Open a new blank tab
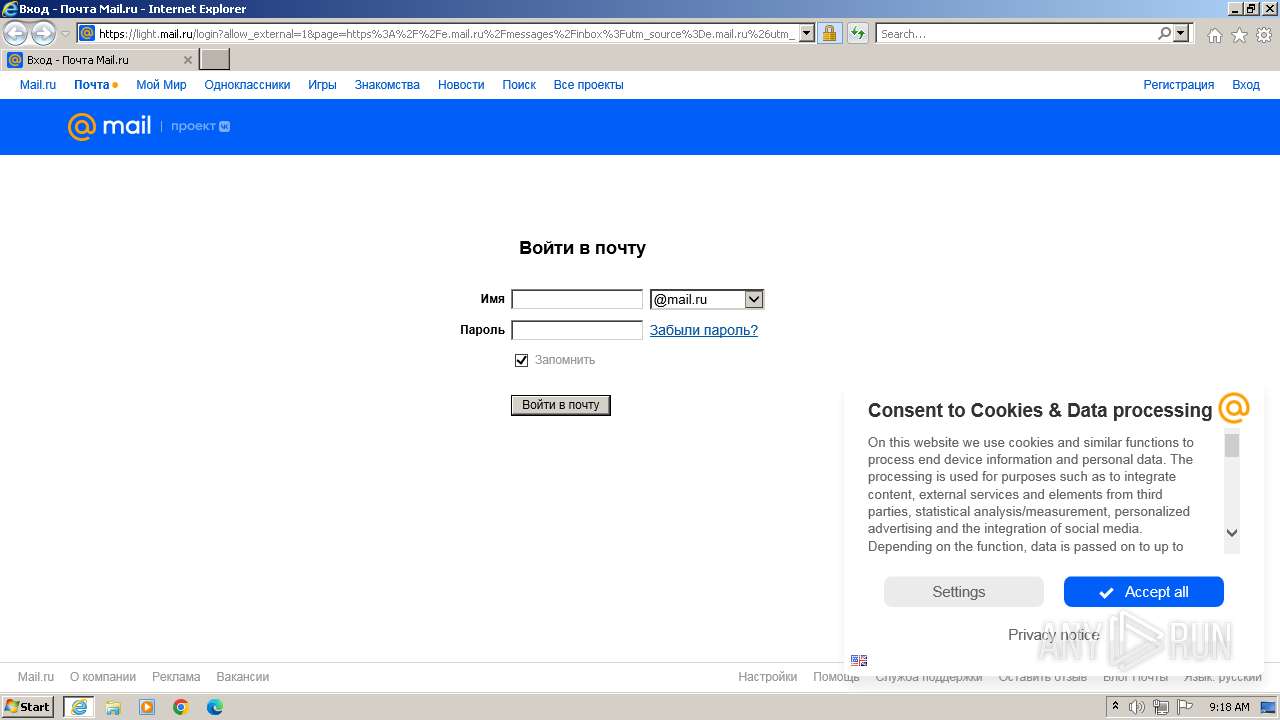Viewport: 1280px width, 720px height. (x=215, y=60)
